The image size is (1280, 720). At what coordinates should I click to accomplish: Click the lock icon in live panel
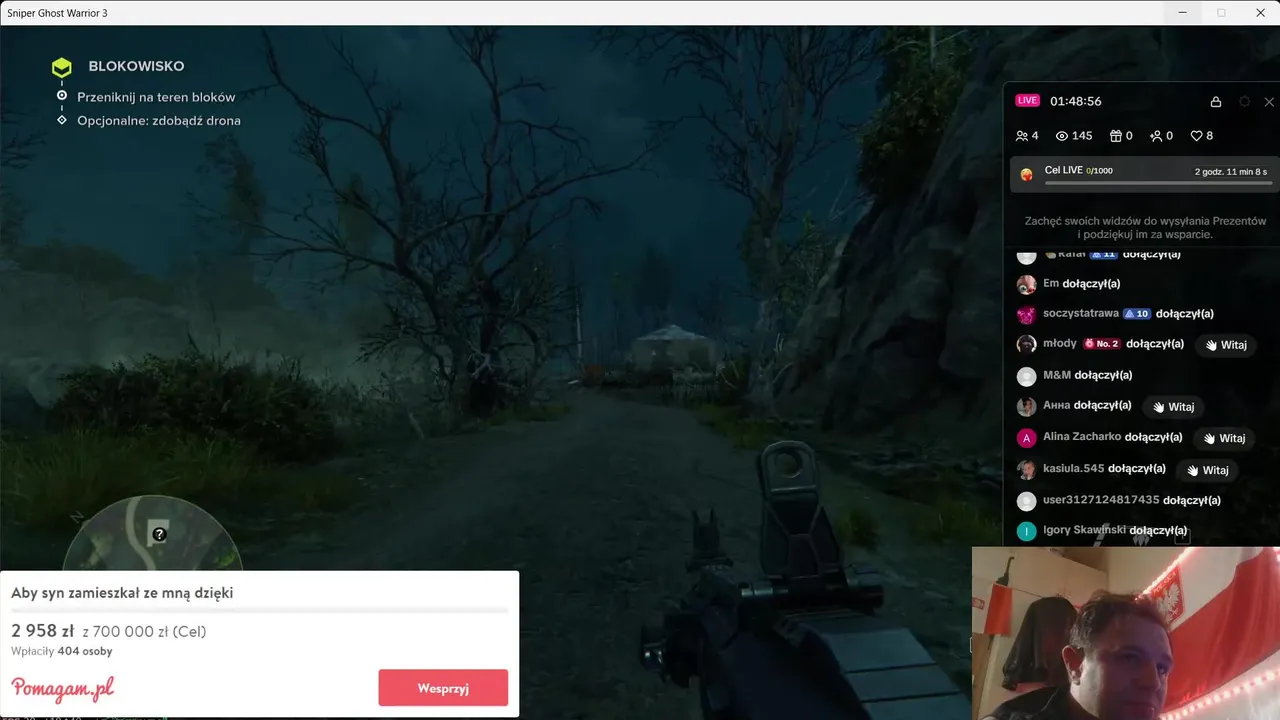tap(1216, 102)
